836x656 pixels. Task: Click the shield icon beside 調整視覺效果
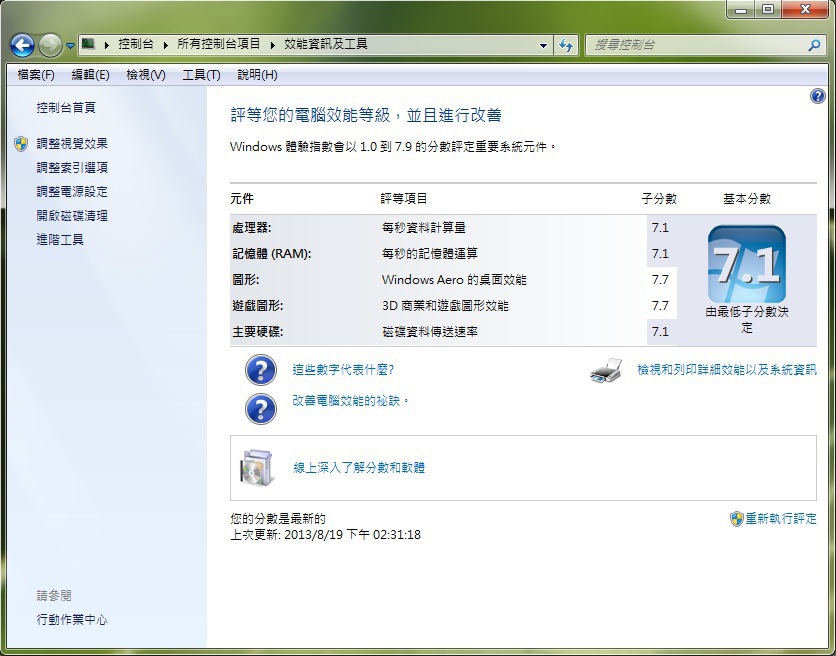(21, 144)
